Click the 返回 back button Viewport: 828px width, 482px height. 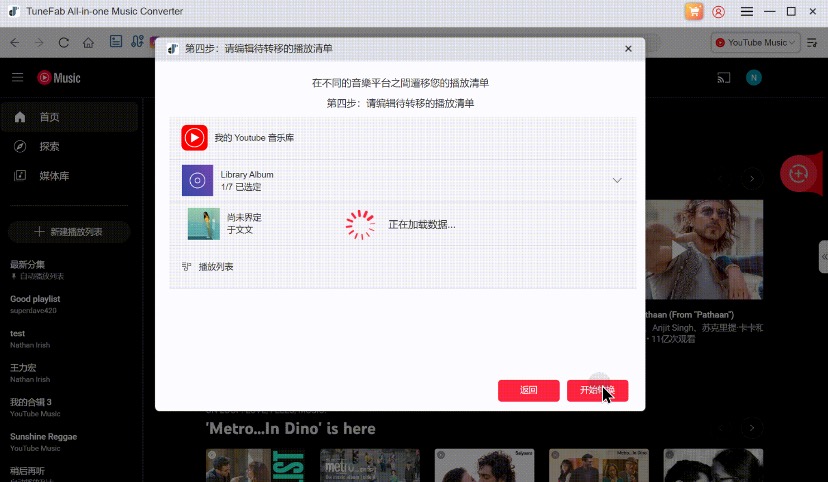point(528,391)
